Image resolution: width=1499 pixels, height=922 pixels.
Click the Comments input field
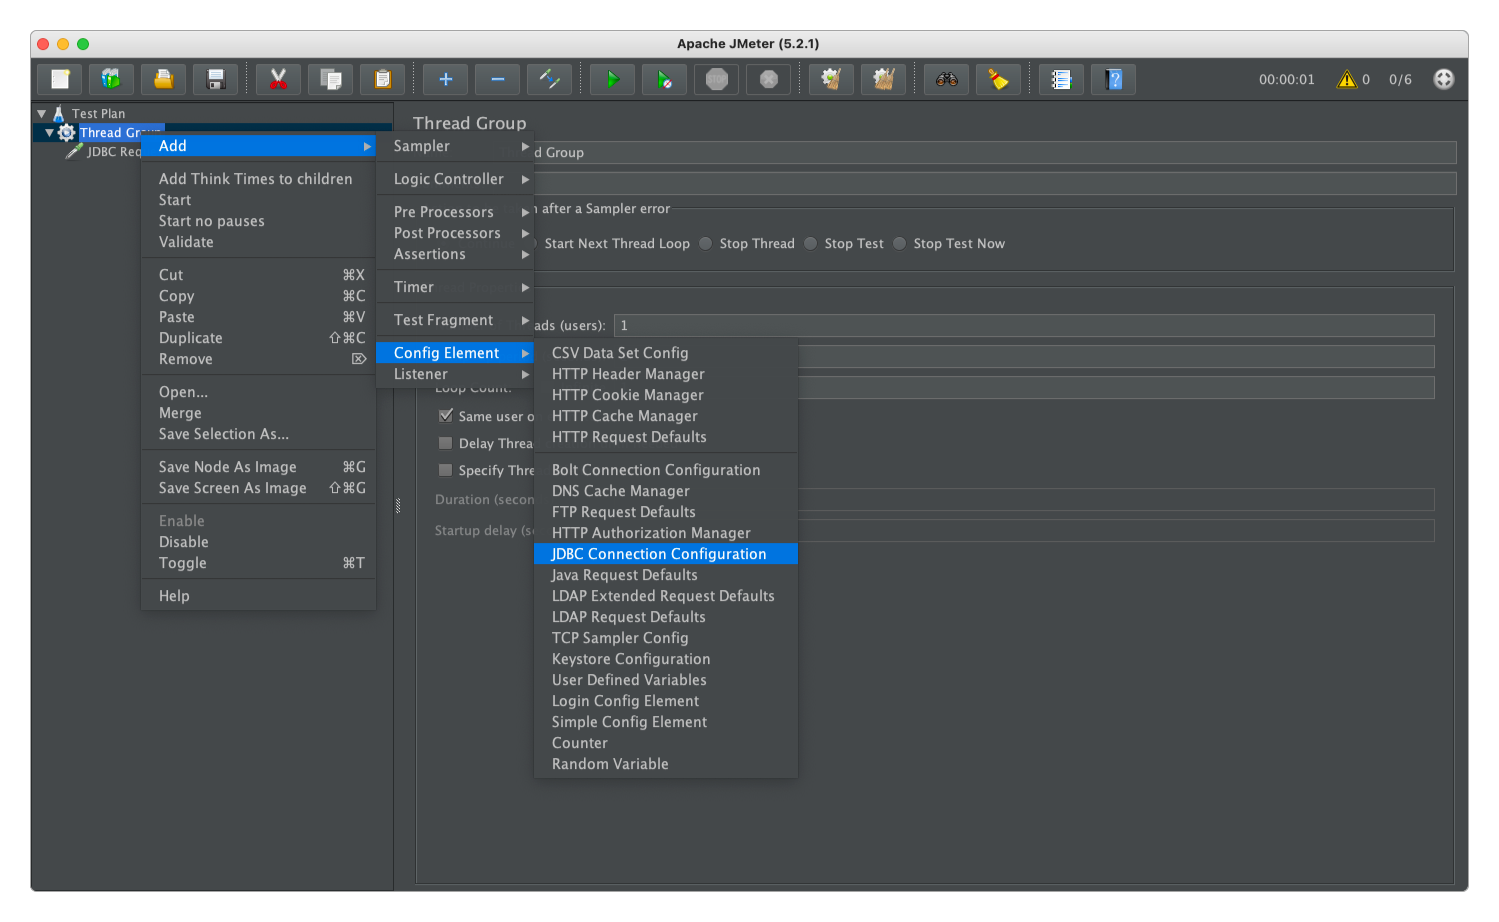pos(995,183)
